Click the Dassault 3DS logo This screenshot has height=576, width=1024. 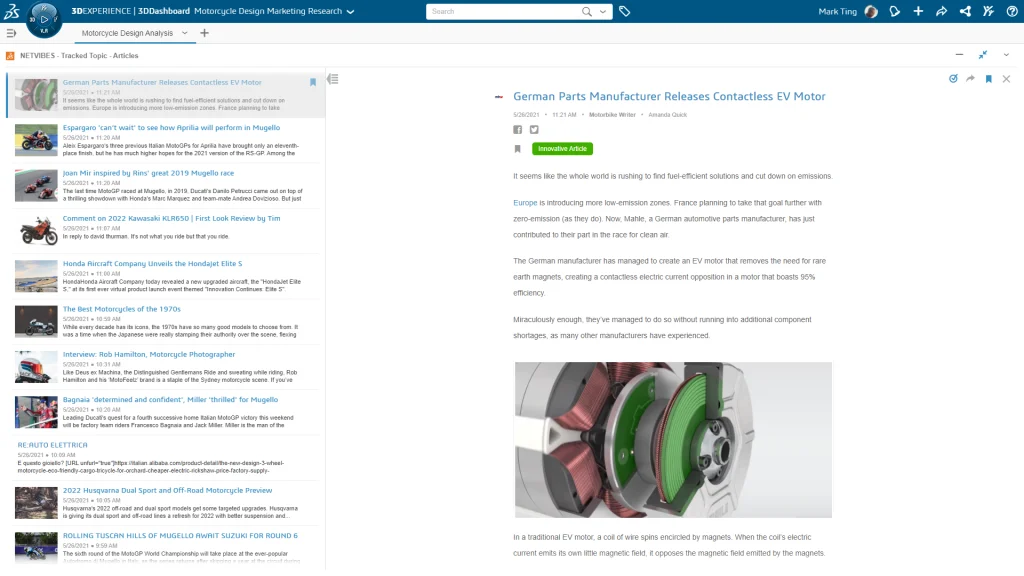pos(12,11)
